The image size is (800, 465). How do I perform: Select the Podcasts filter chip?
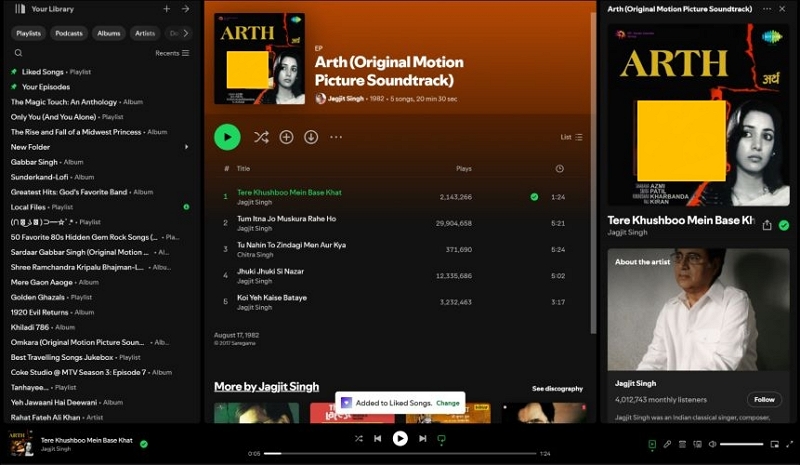coord(69,33)
